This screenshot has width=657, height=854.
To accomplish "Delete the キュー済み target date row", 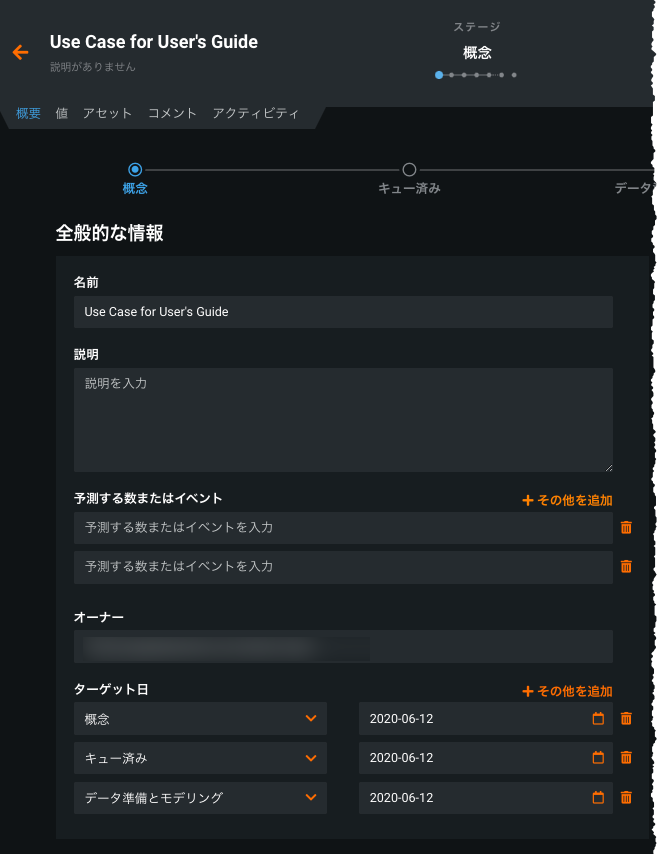I will tap(626, 758).
